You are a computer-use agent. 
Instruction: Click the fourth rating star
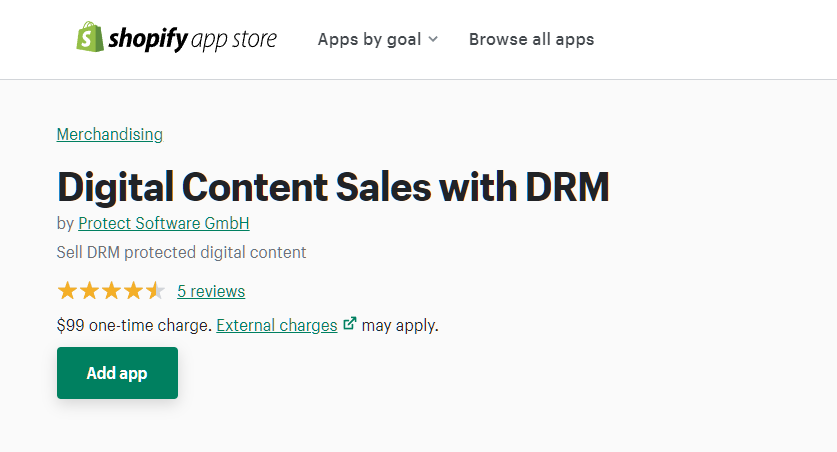pos(133,291)
